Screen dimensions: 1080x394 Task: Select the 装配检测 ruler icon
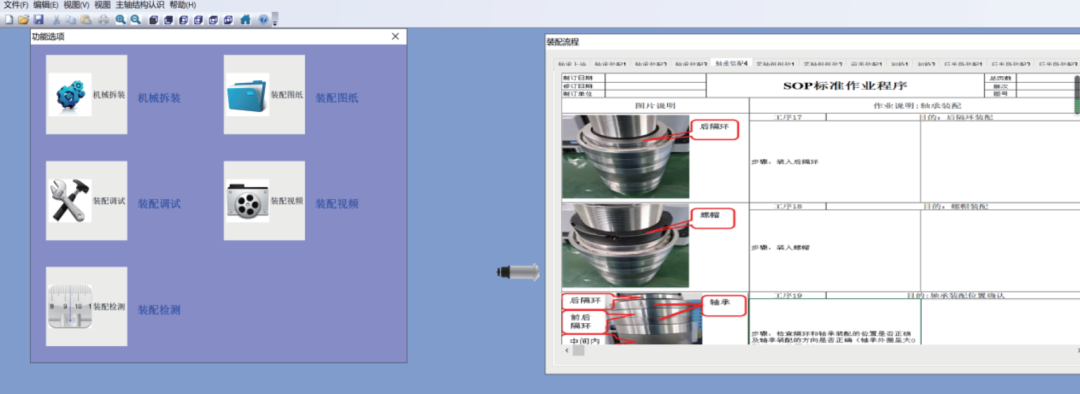tap(70, 307)
